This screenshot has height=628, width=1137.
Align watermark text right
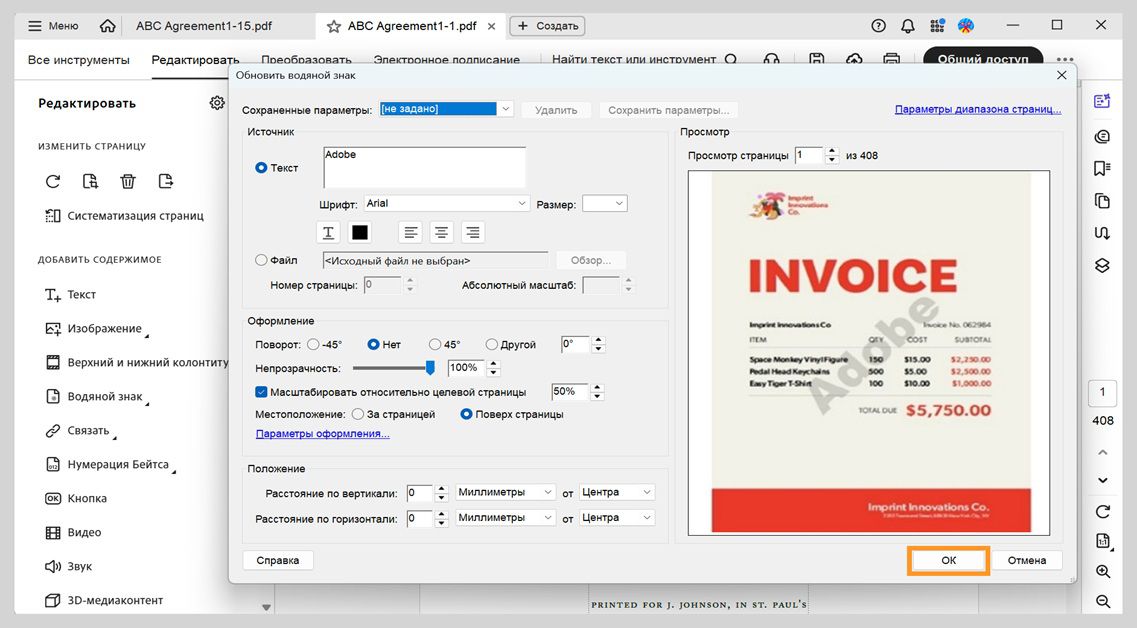point(473,232)
